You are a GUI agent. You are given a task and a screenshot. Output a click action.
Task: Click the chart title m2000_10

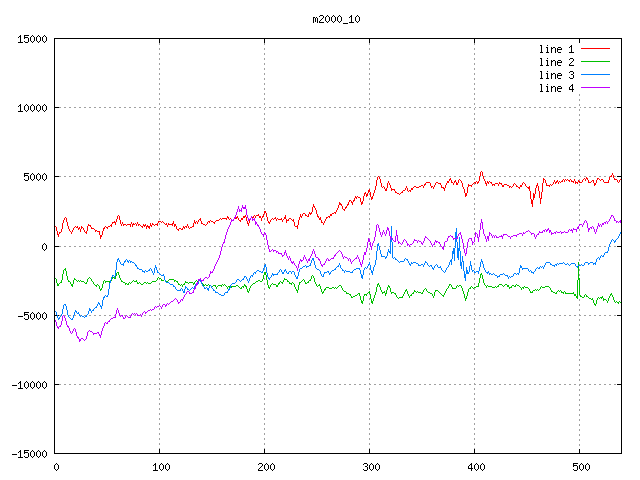pyautogui.click(x=337, y=19)
